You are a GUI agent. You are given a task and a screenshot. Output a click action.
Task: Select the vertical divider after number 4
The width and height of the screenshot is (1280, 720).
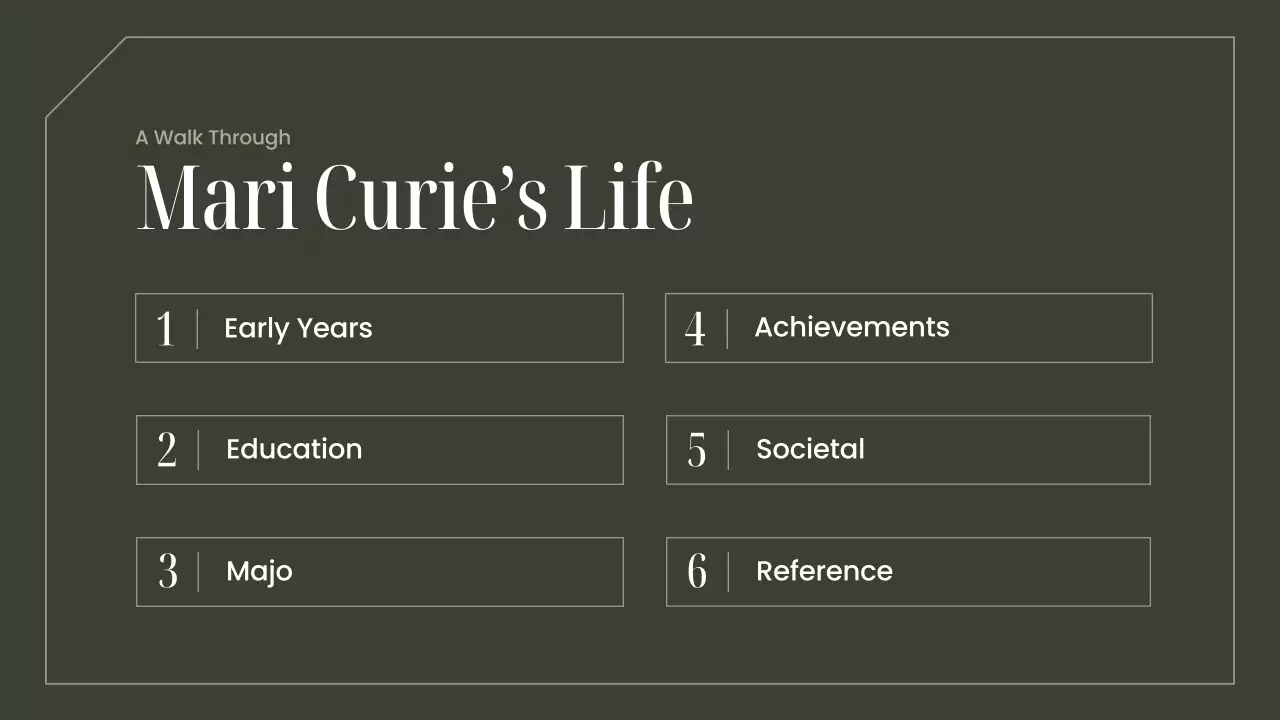[727, 329]
